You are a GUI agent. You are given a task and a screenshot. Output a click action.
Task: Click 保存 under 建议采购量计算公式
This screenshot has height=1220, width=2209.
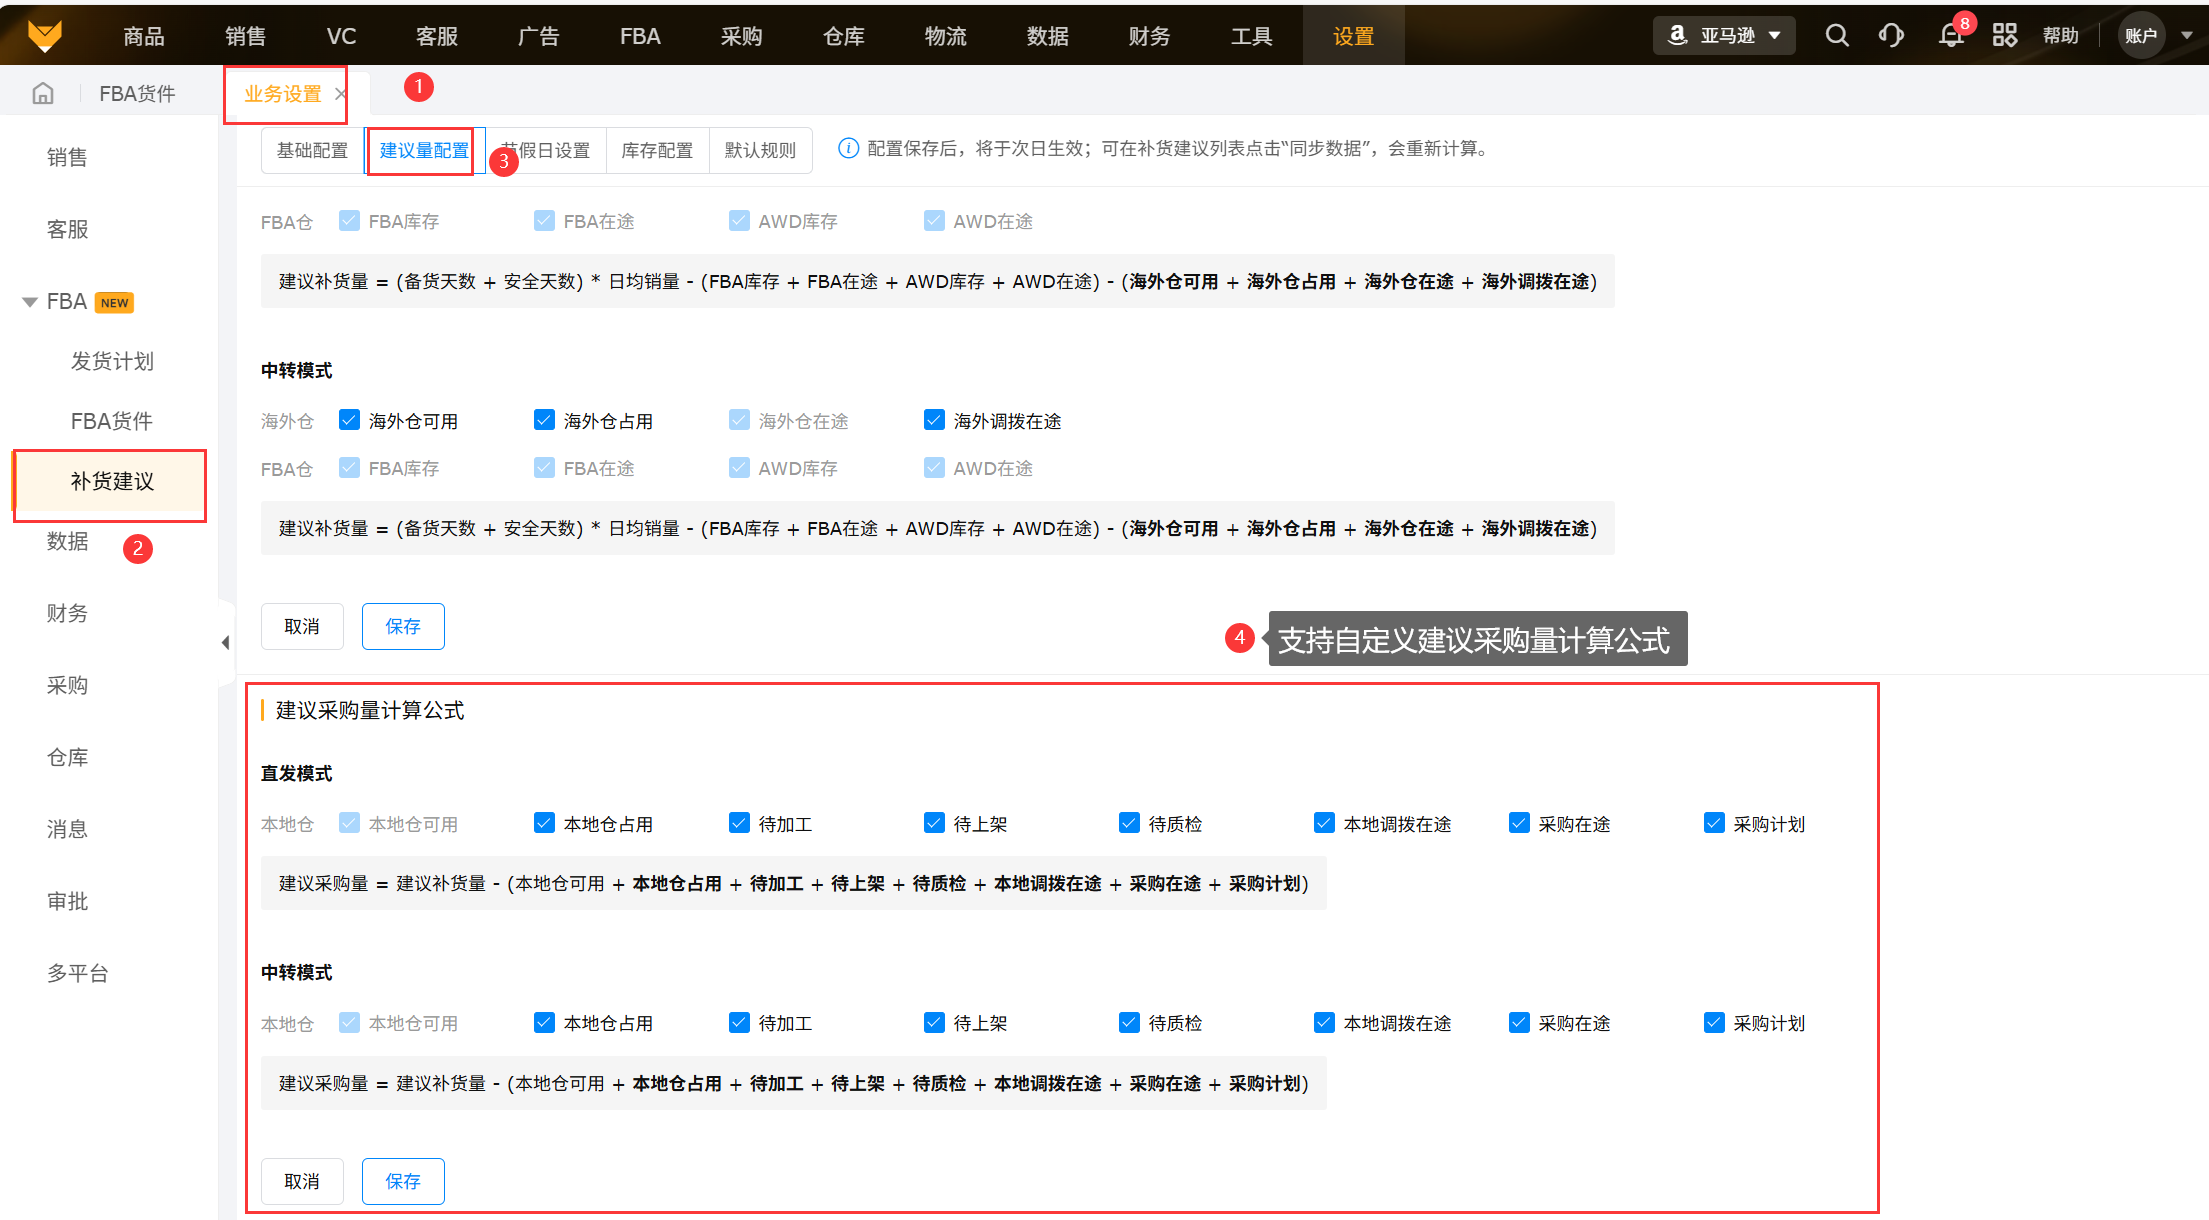403,1181
